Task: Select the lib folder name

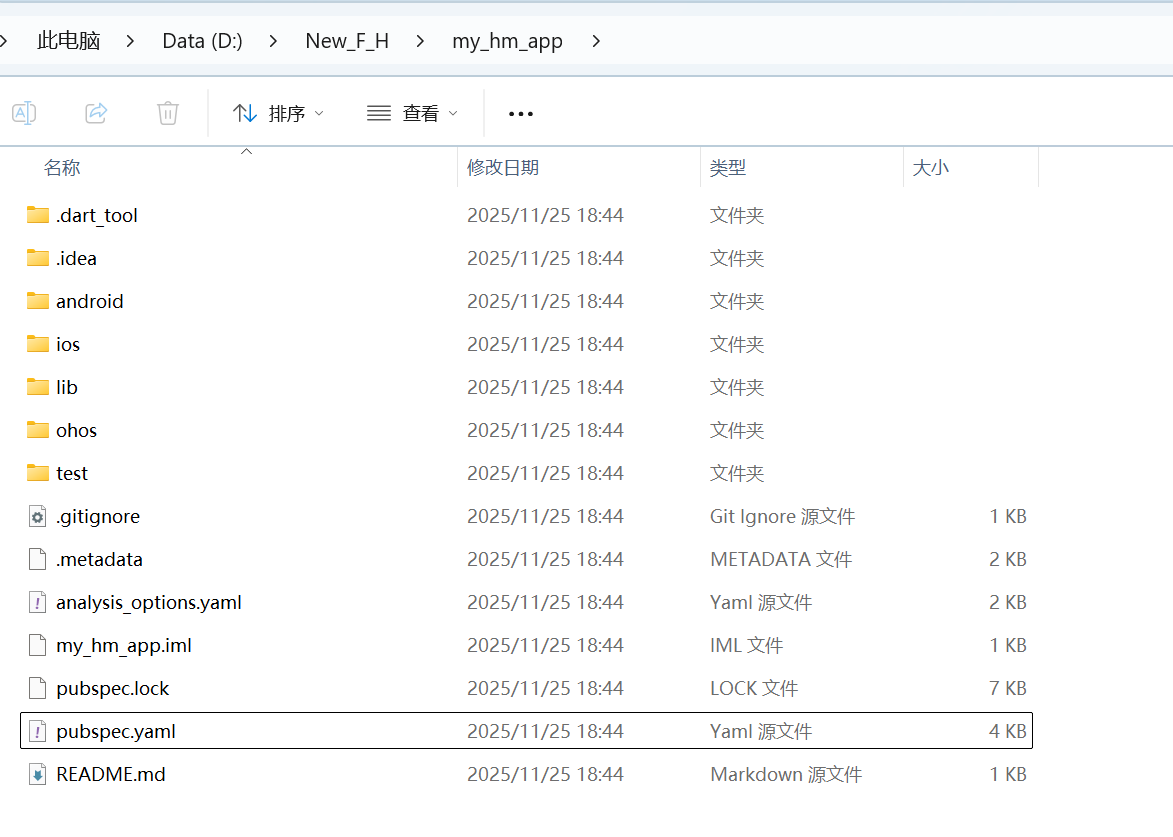Action: pyautogui.click(x=67, y=387)
